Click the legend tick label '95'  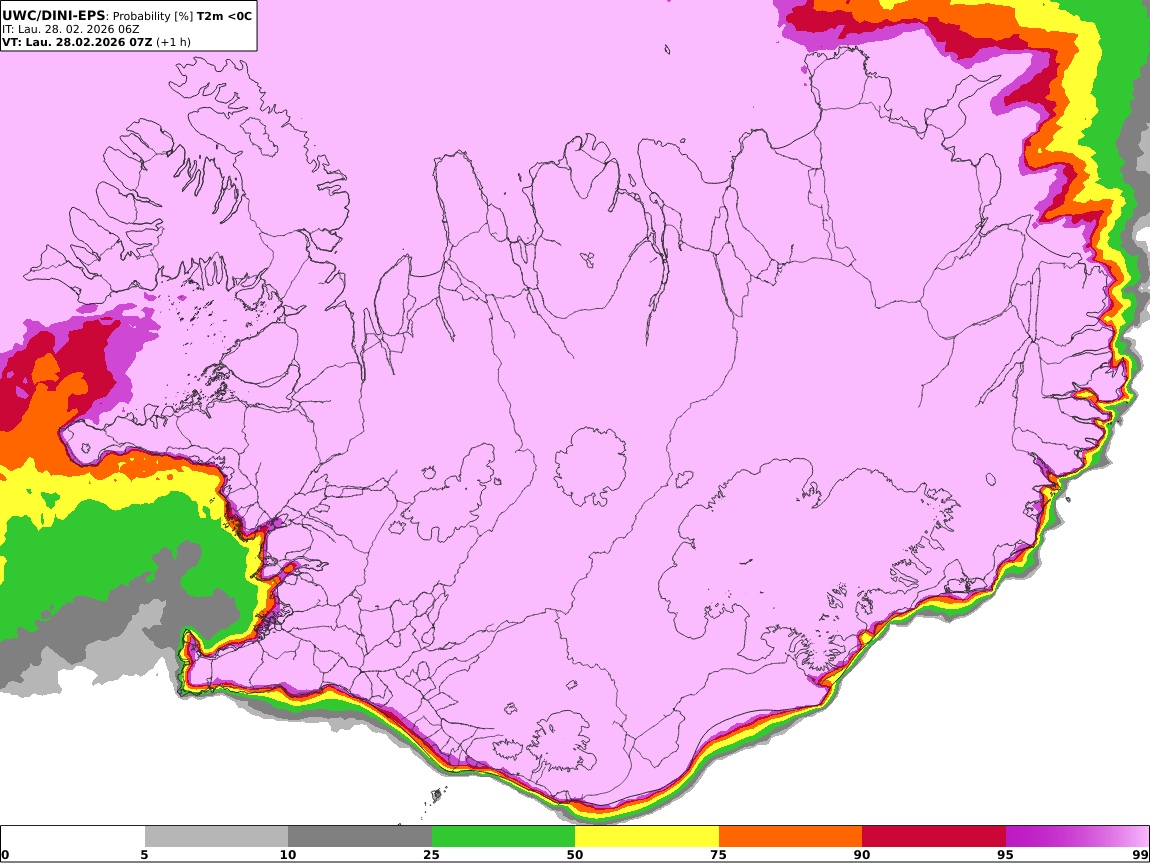click(1006, 854)
